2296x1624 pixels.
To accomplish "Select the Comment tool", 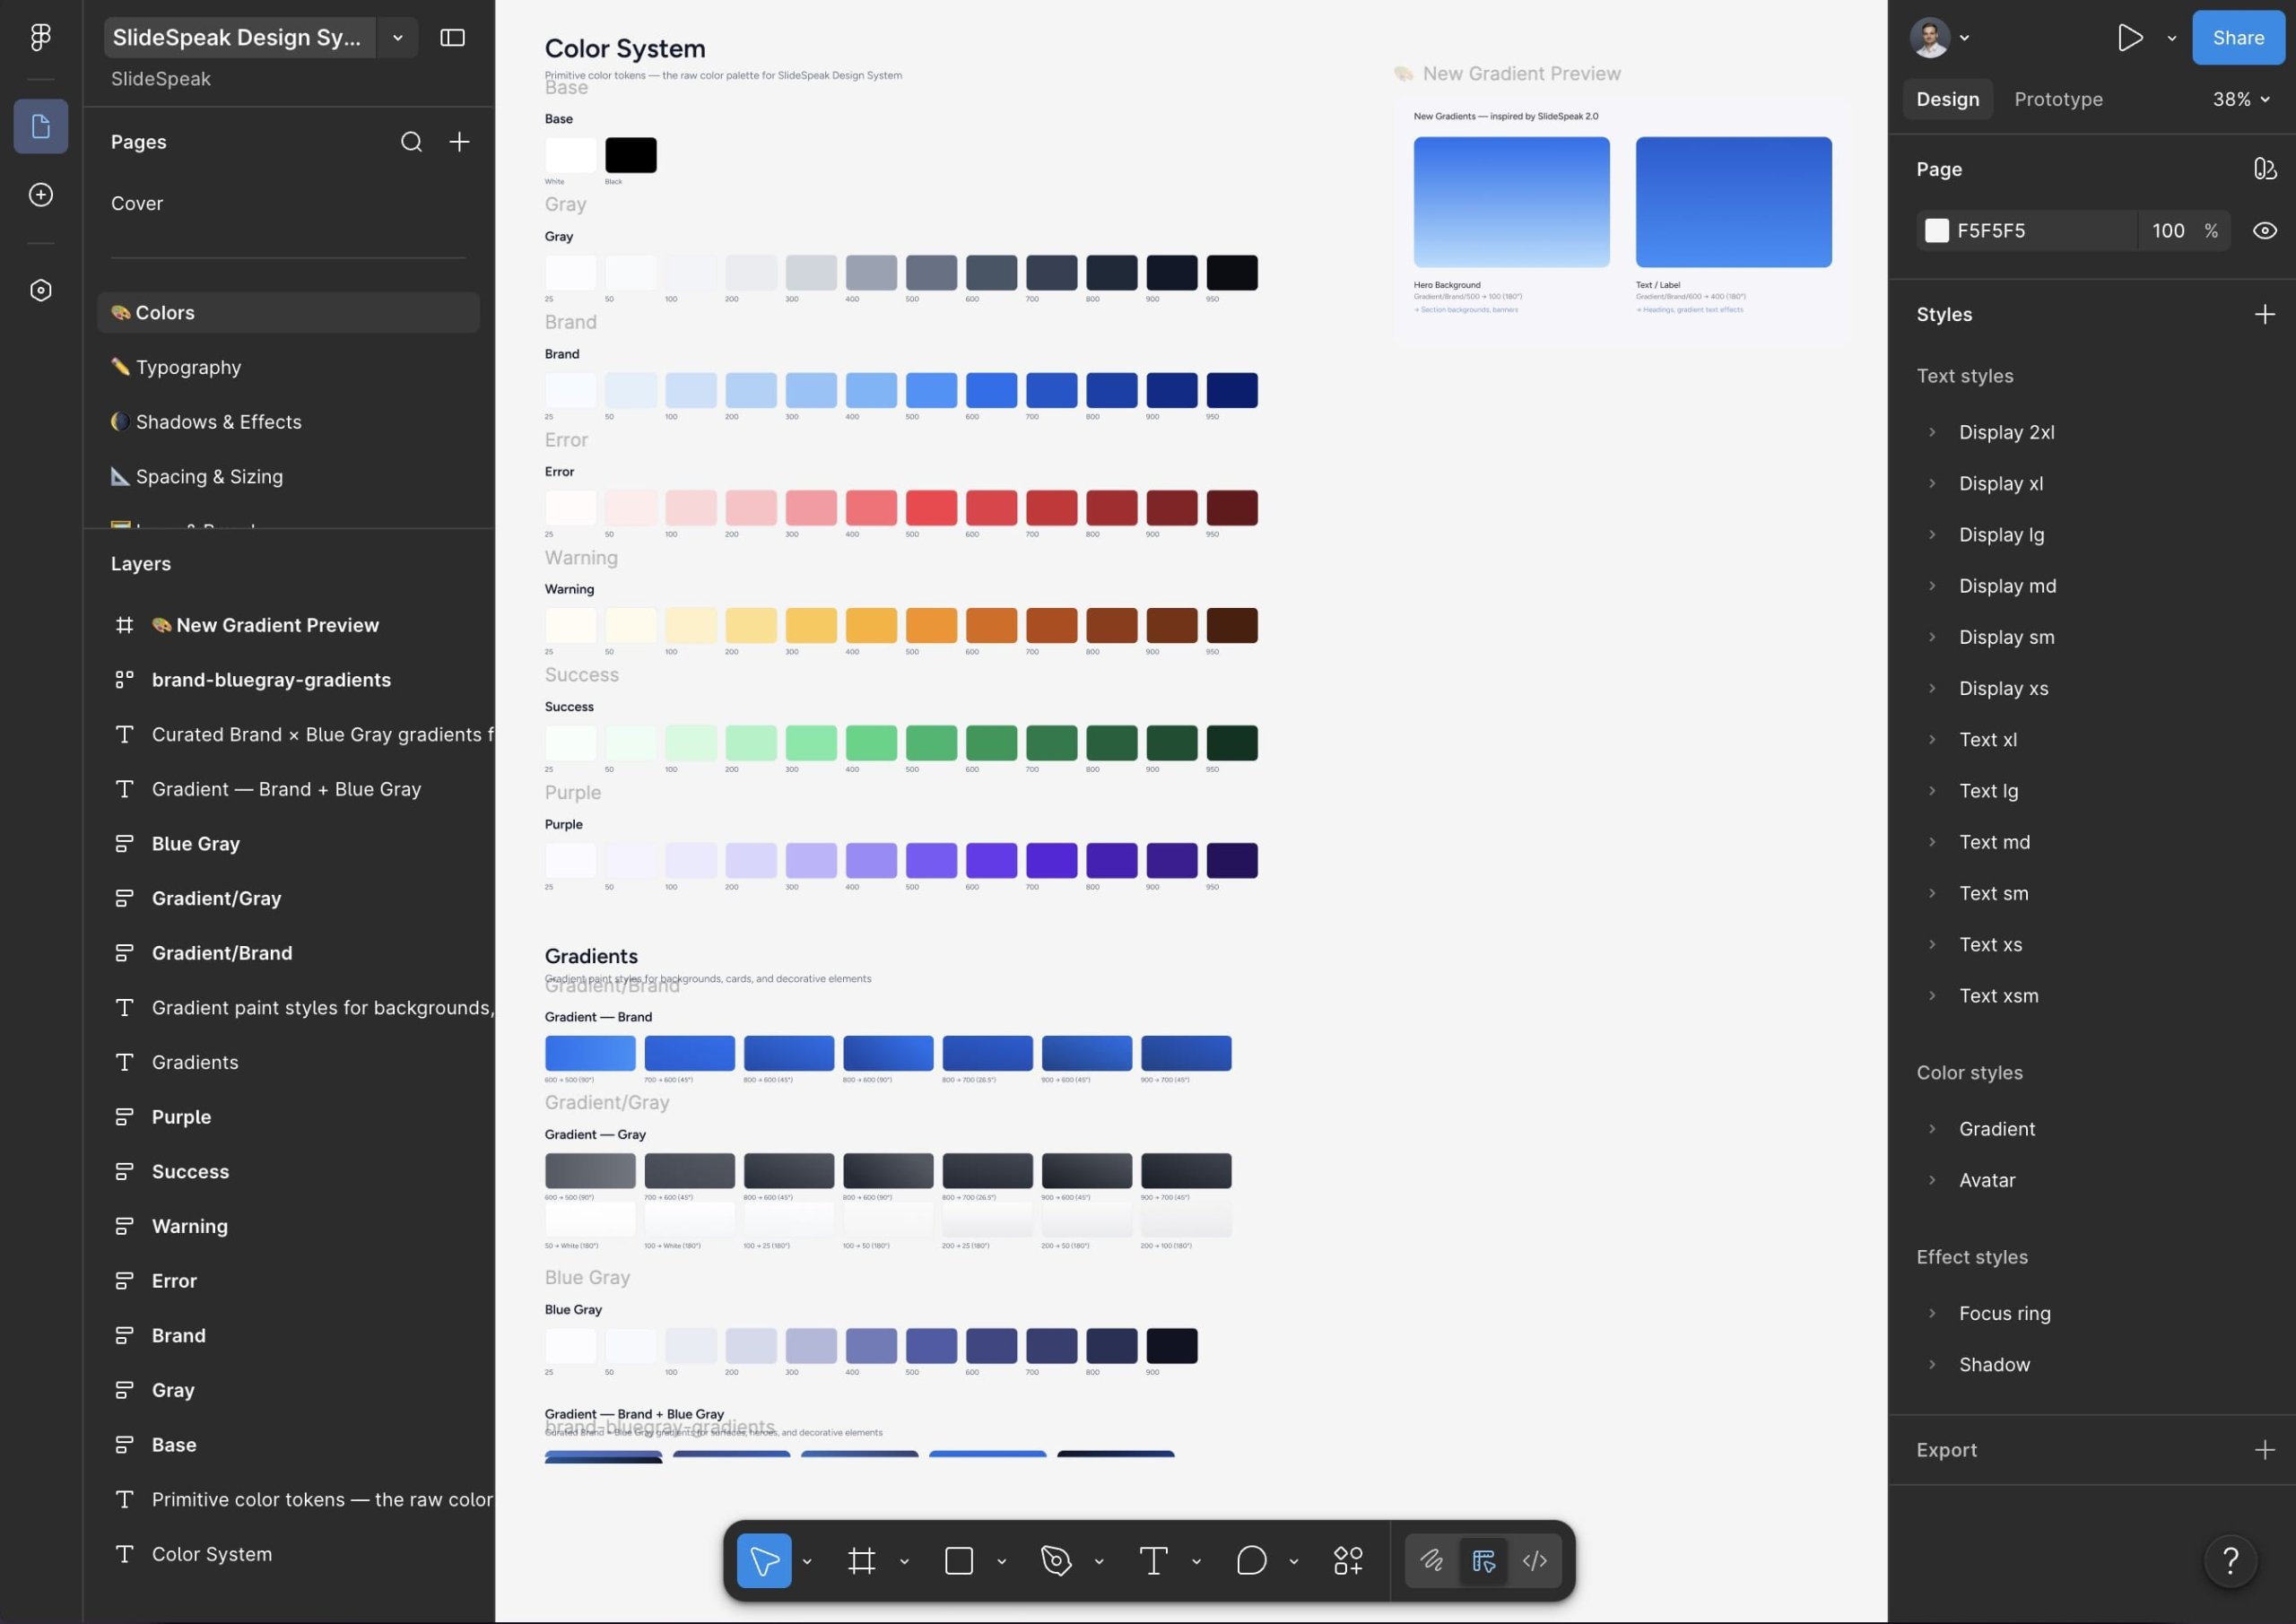I will tap(1251, 1560).
